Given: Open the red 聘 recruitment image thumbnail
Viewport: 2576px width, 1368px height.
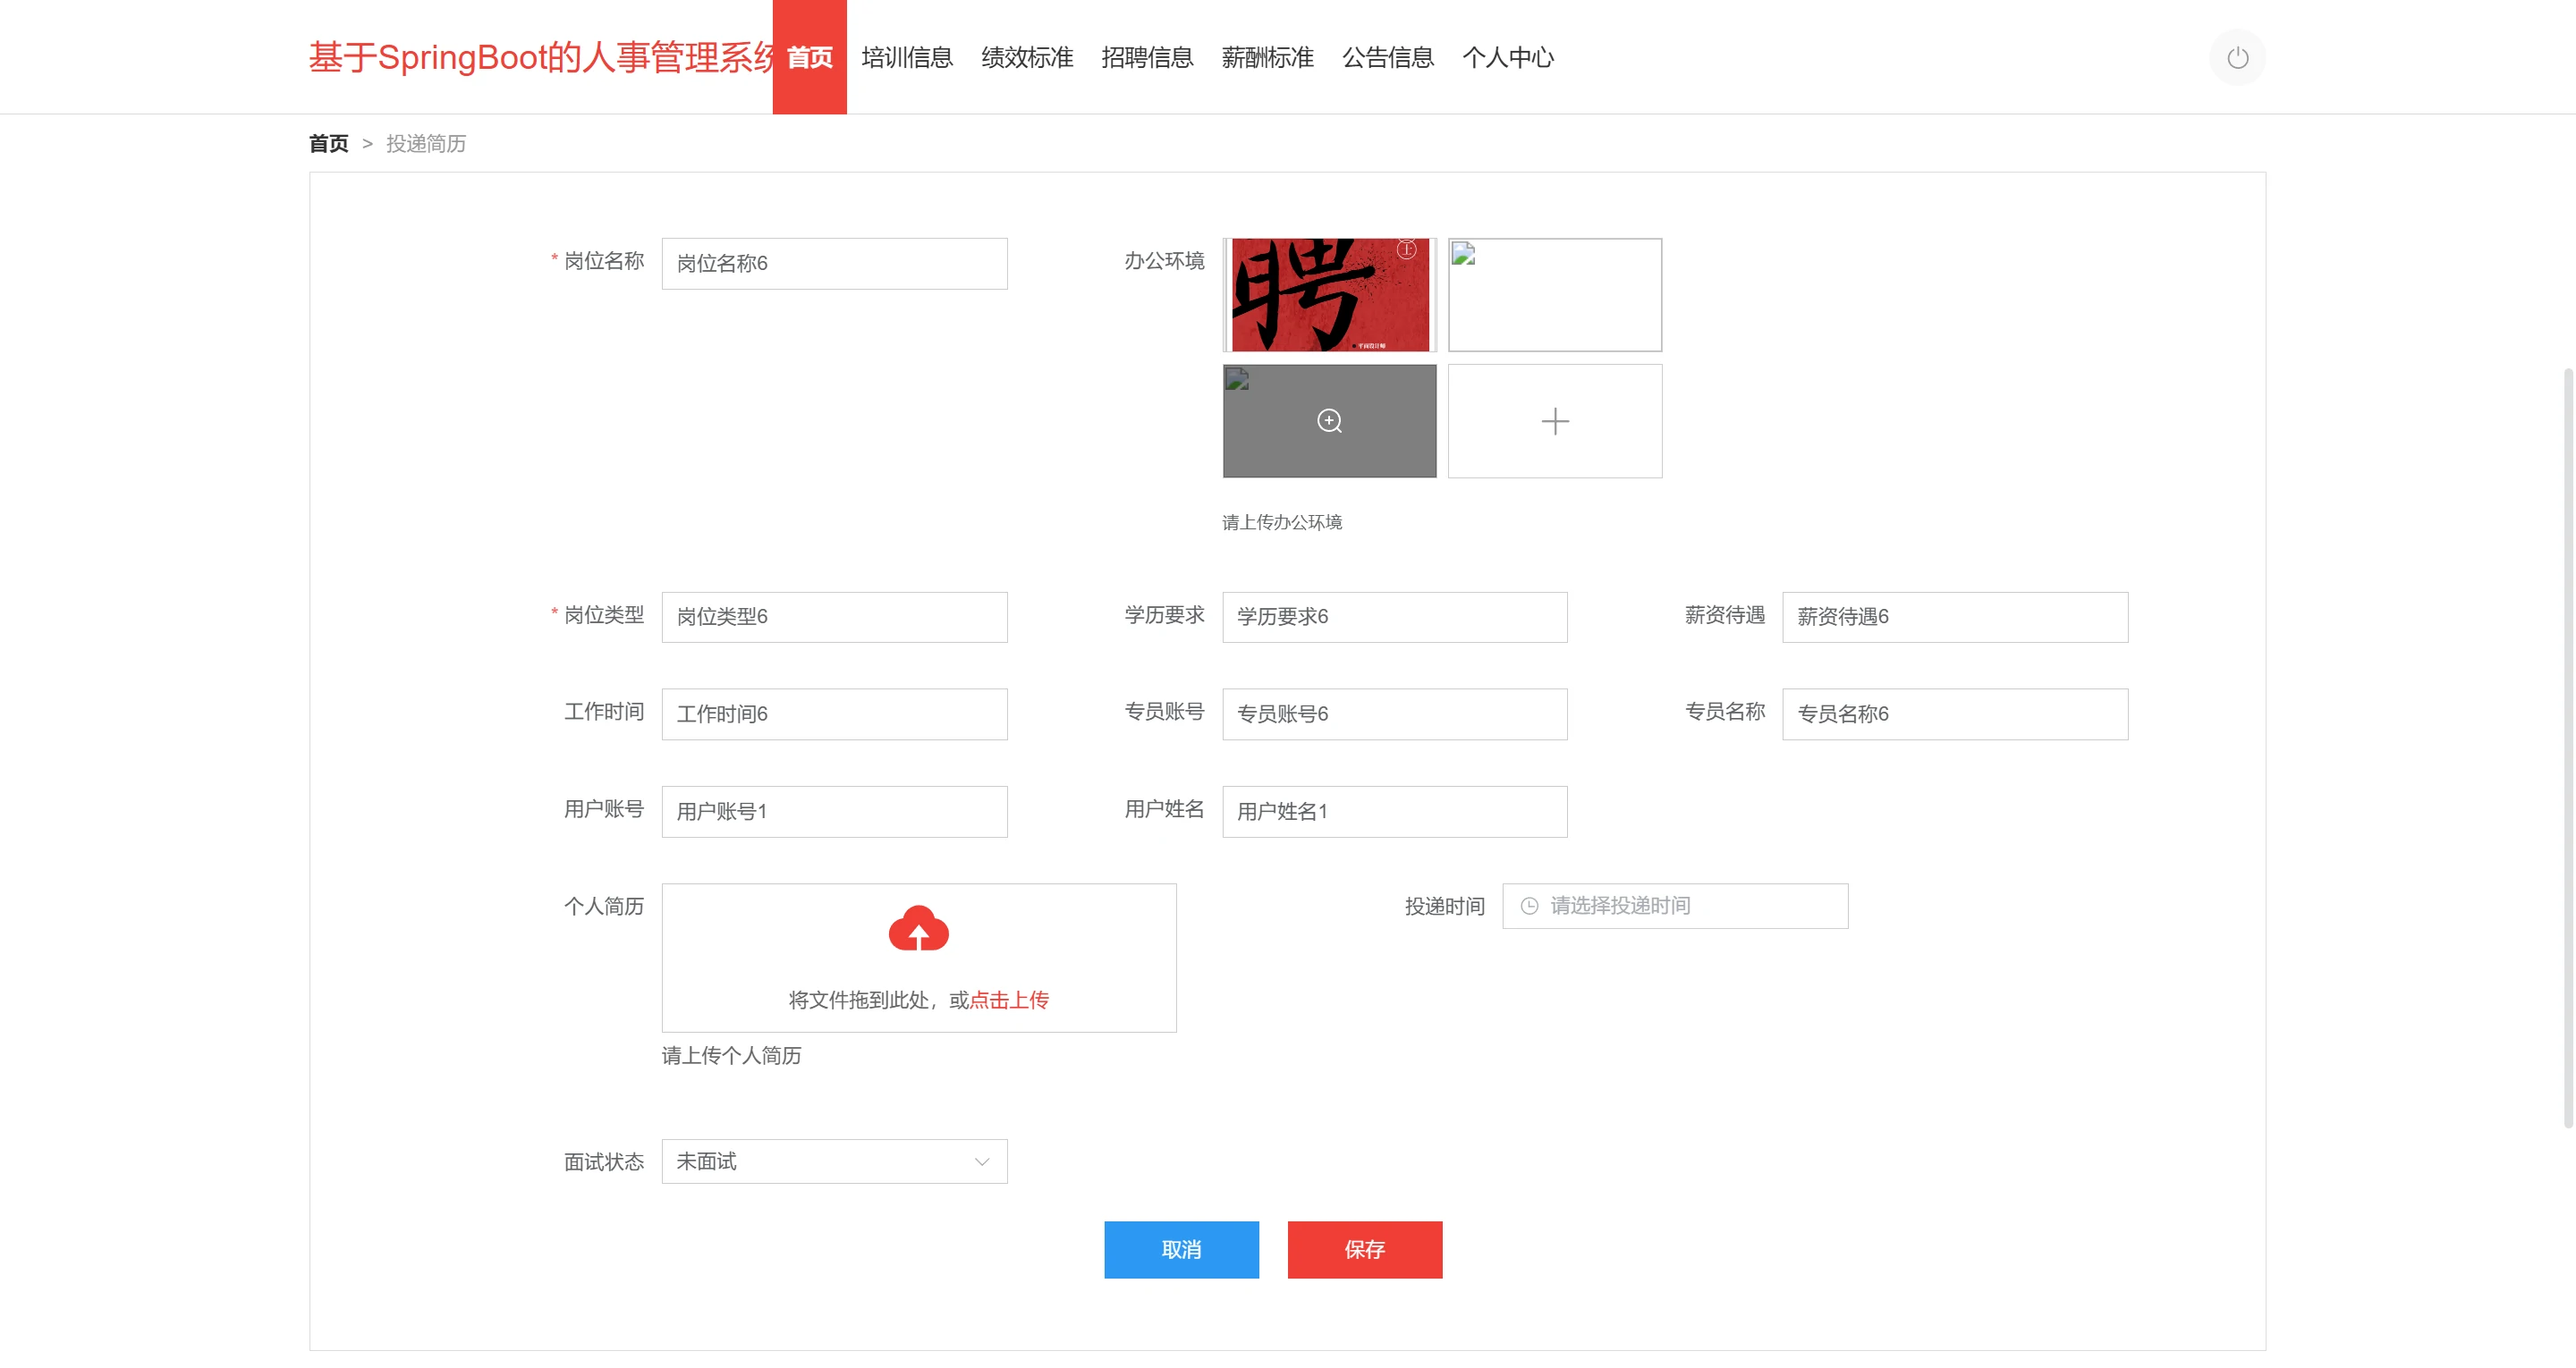Looking at the screenshot, I should coord(1329,295).
